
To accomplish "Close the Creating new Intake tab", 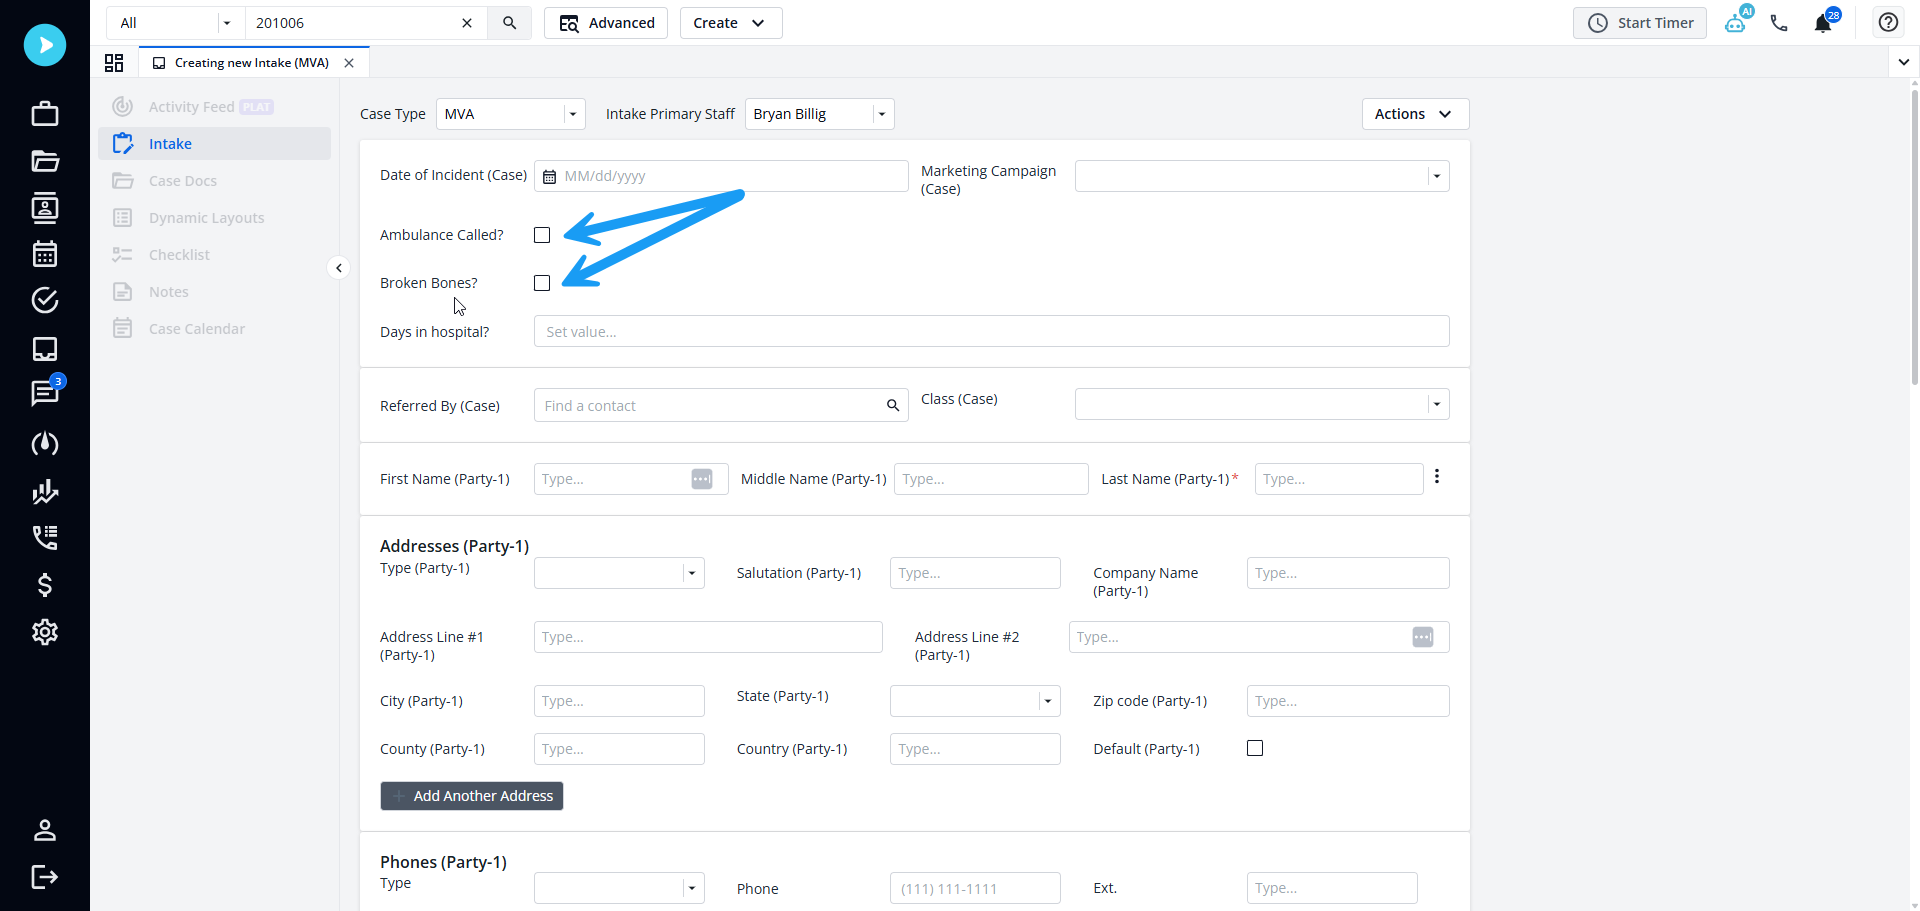I will (x=349, y=63).
